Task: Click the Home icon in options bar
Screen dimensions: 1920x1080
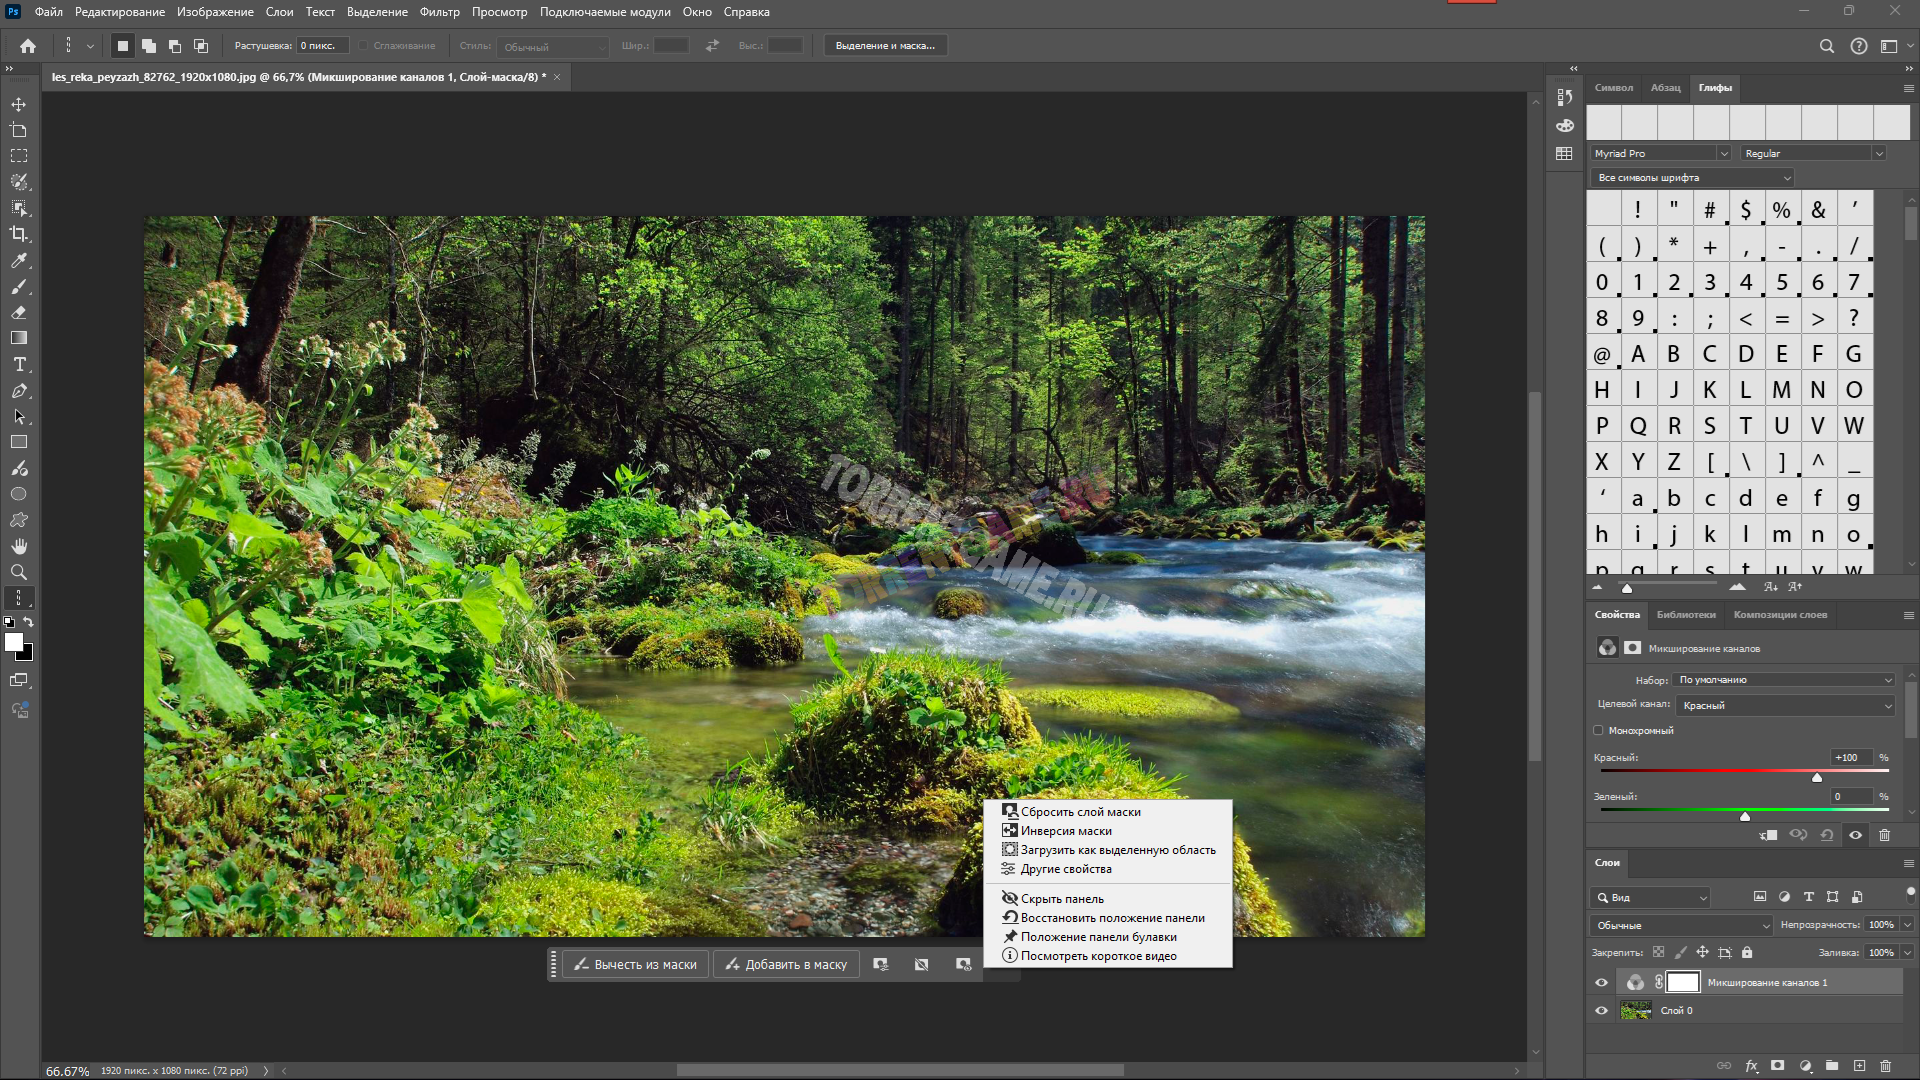Action: [x=28, y=46]
